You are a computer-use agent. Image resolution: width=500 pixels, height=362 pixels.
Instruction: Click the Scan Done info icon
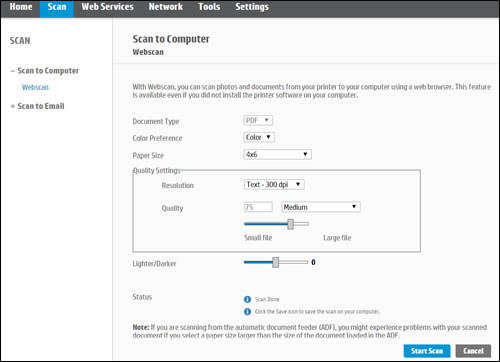click(247, 299)
